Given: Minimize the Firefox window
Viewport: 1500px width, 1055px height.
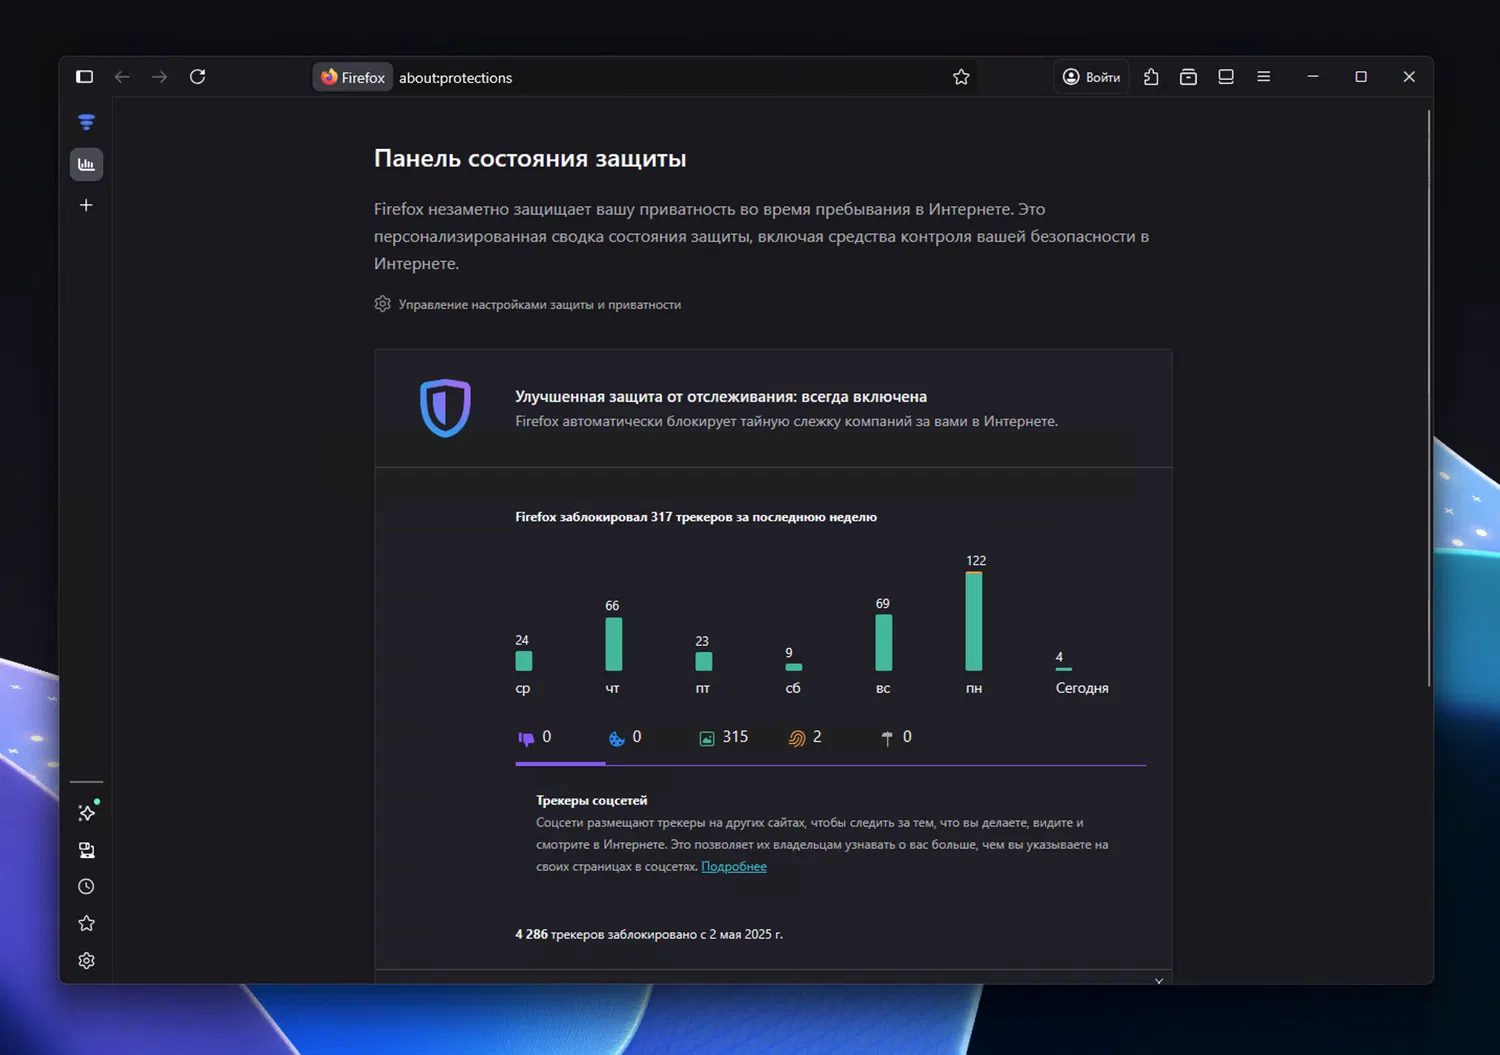Looking at the screenshot, I should click(1313, 77).
